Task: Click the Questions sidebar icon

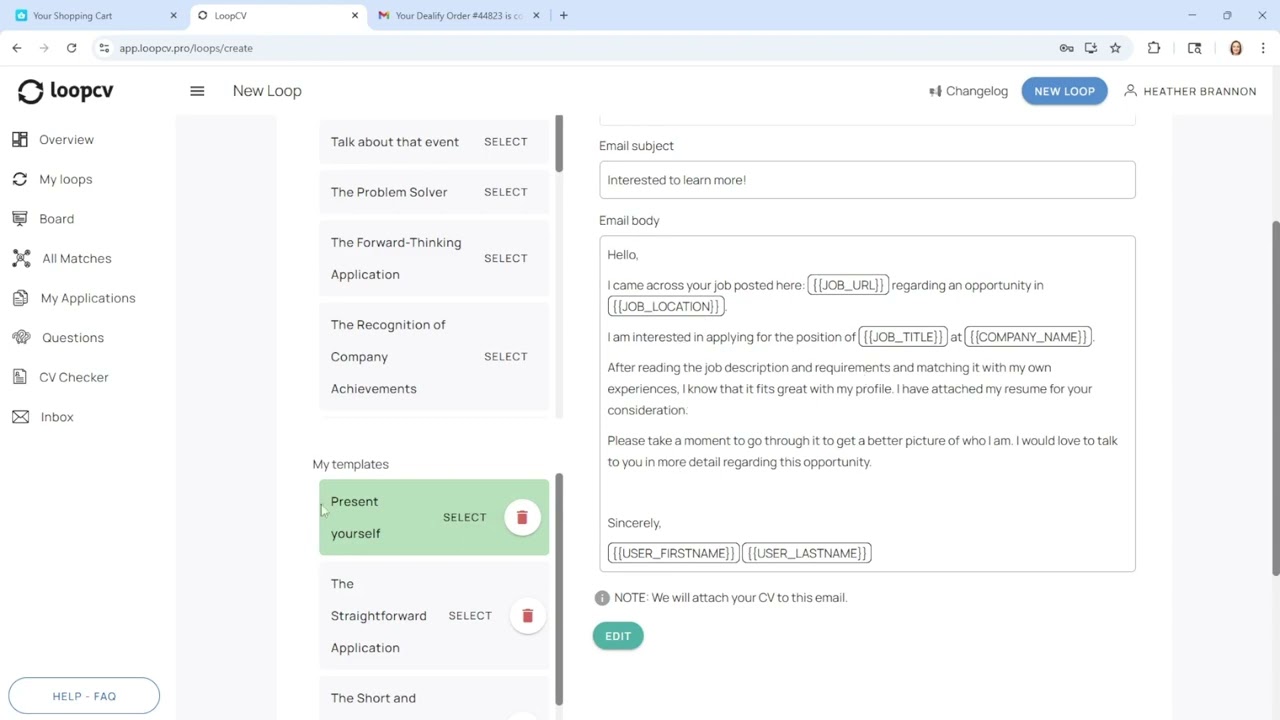Action: point(21,338)
